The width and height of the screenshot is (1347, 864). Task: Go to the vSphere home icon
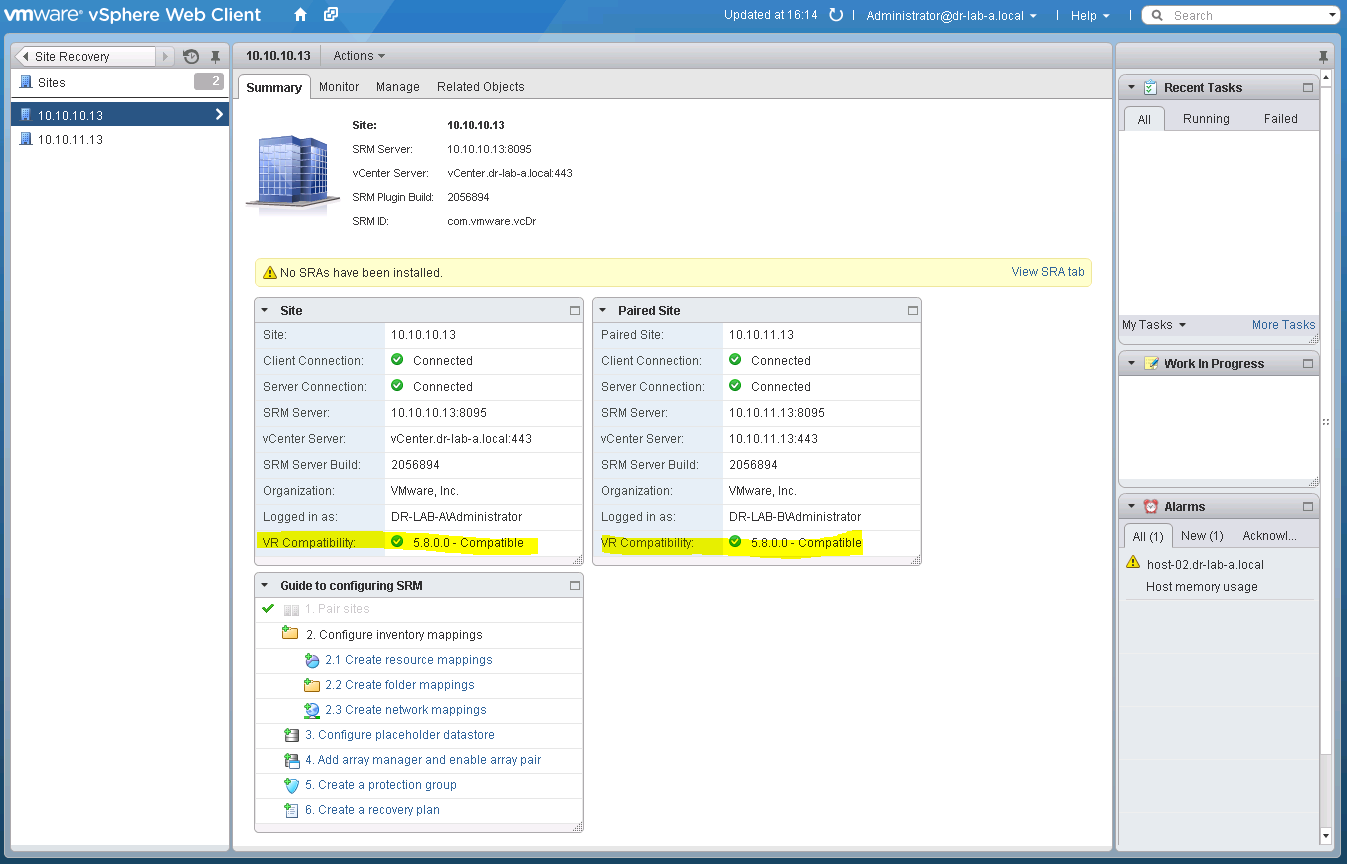point(300,15)
